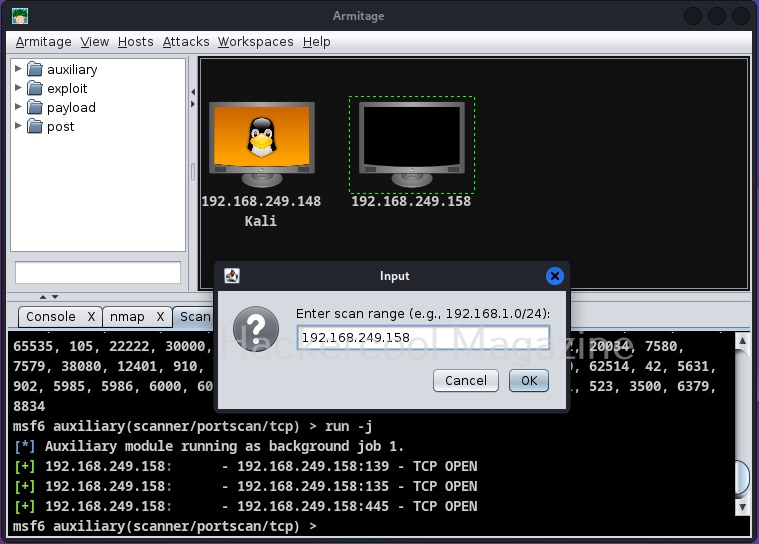
Task: Click the console scrollbar down arrow
Action: pos(743,507)
